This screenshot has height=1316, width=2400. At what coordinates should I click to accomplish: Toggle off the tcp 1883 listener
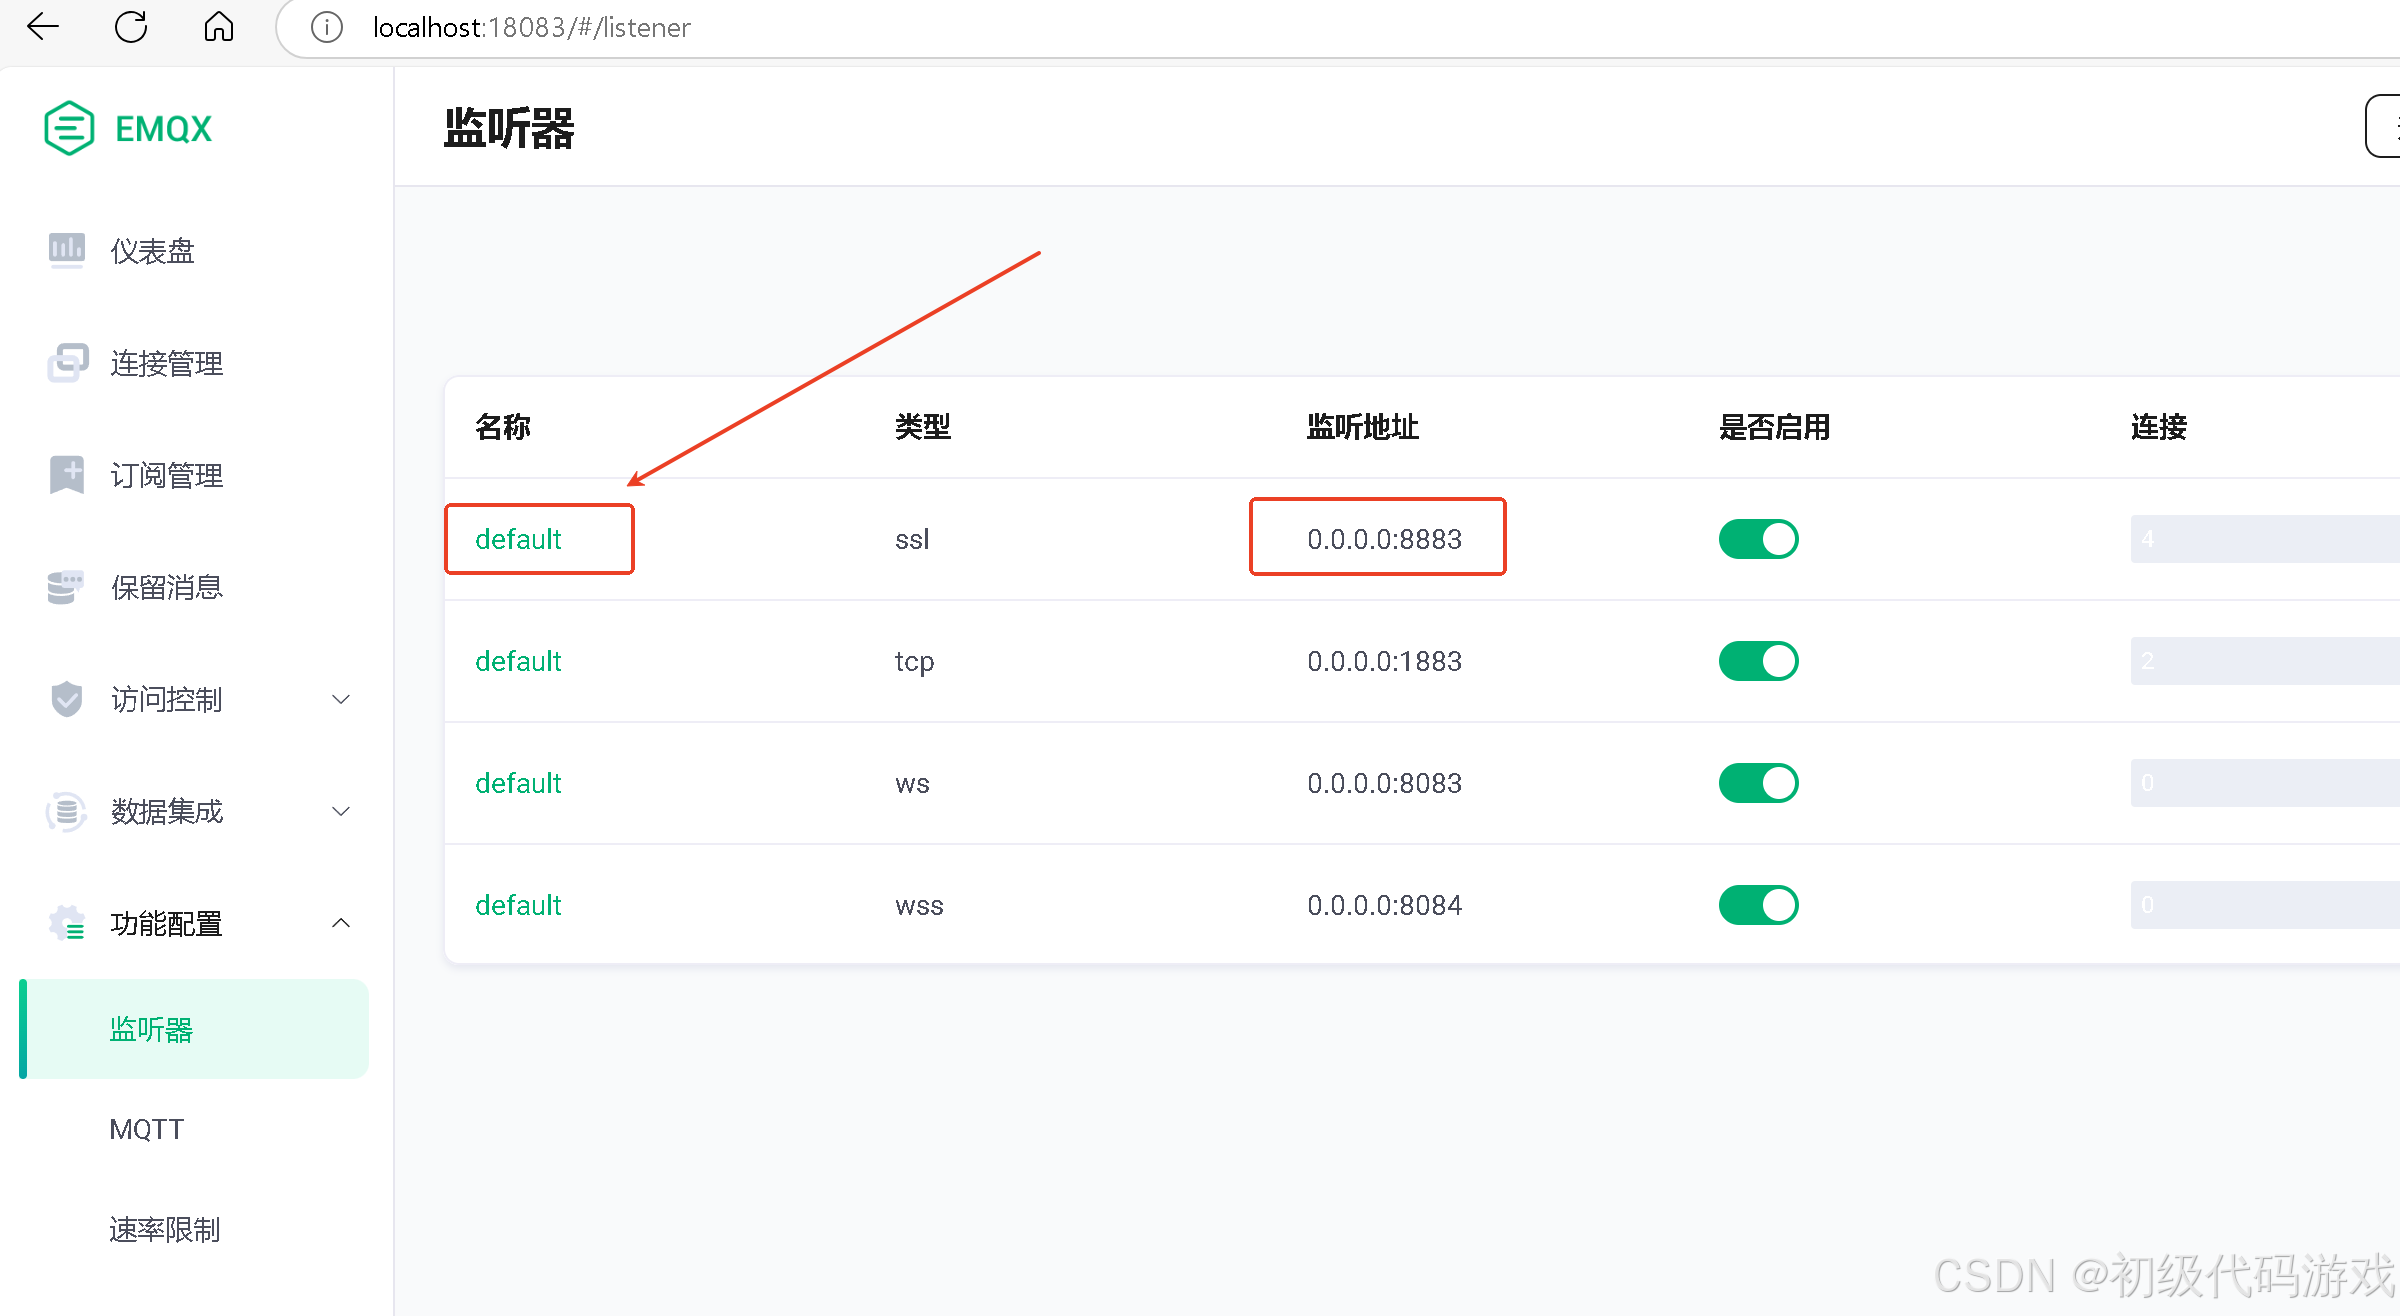[x=1758, y=661]
